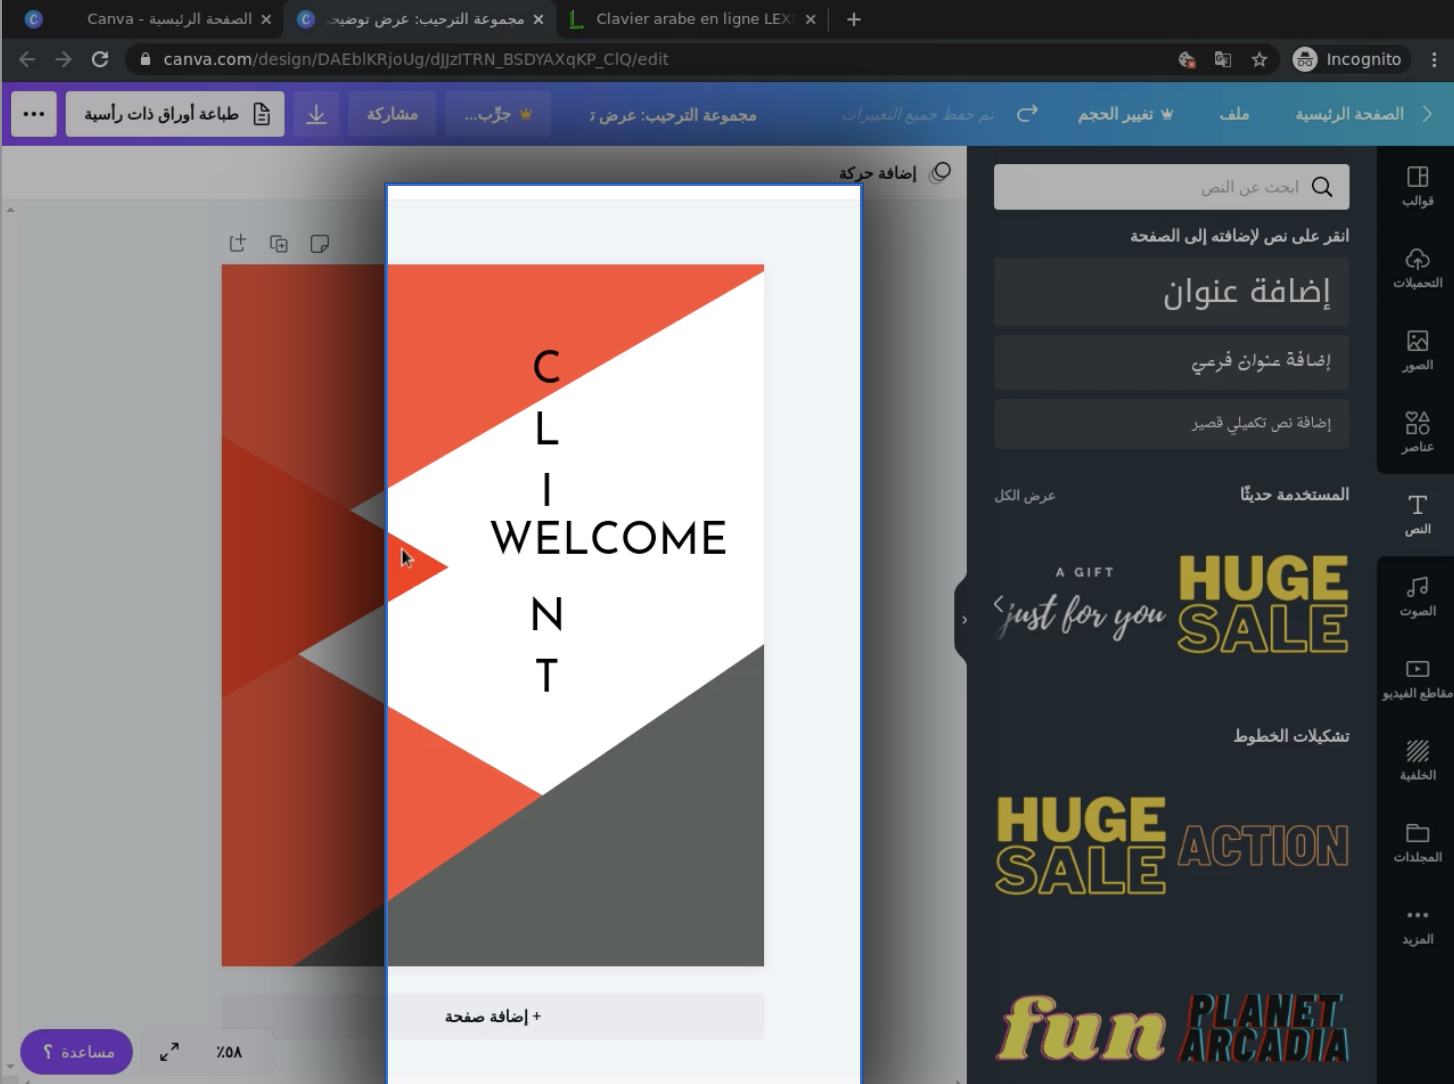Go to Home page (الصفحة الرئيسية) menu
The image size is (1454, 1084).
point(1349,114)
